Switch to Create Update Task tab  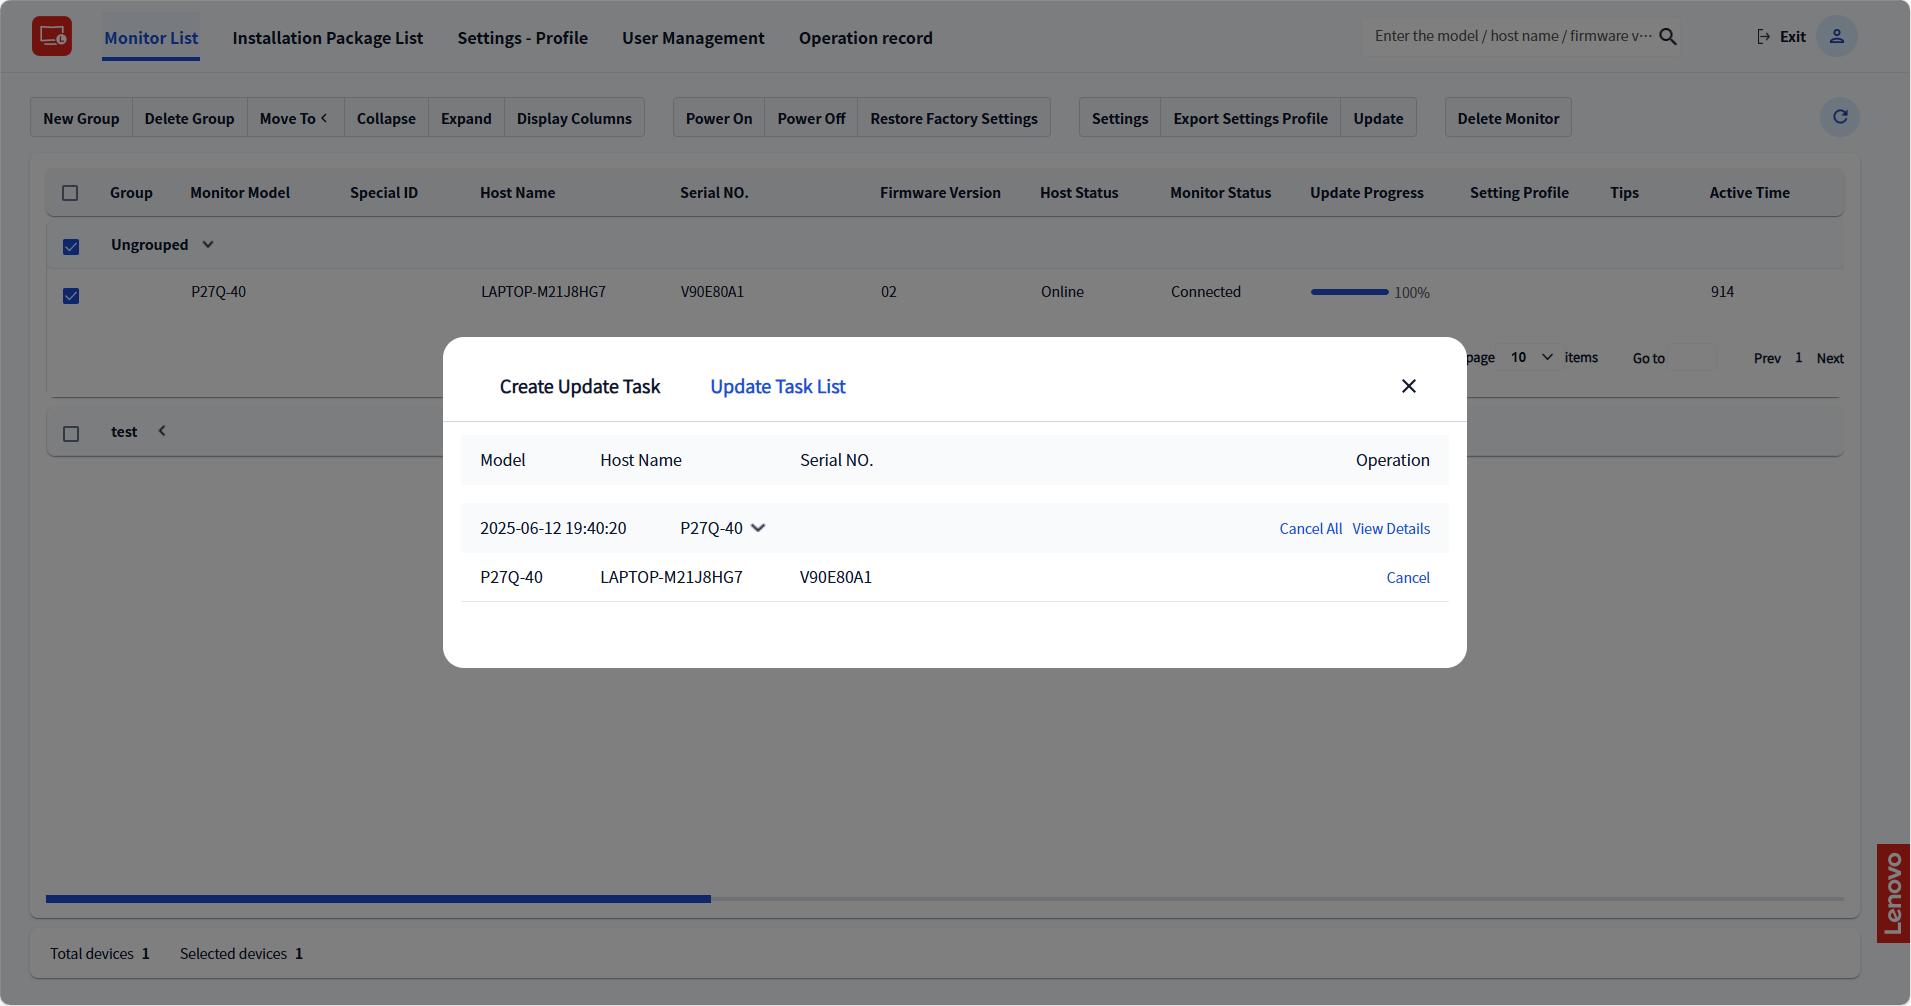(x=579, y=387)
